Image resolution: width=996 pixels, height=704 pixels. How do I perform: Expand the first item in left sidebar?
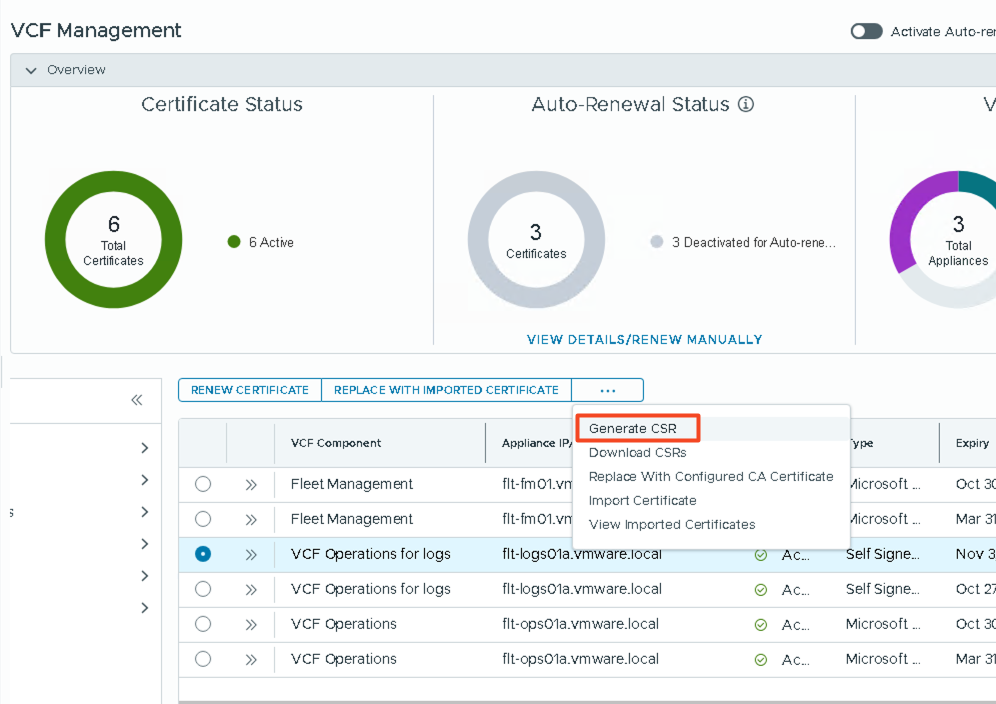[145, 448]
